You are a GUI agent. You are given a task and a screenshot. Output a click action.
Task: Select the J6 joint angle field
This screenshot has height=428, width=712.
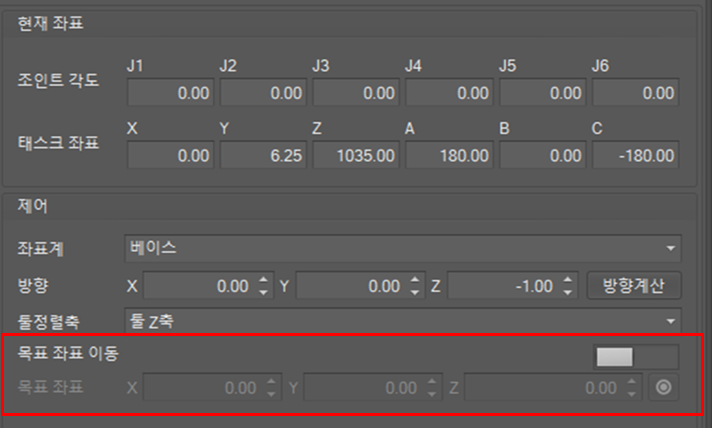coord(636,93)
